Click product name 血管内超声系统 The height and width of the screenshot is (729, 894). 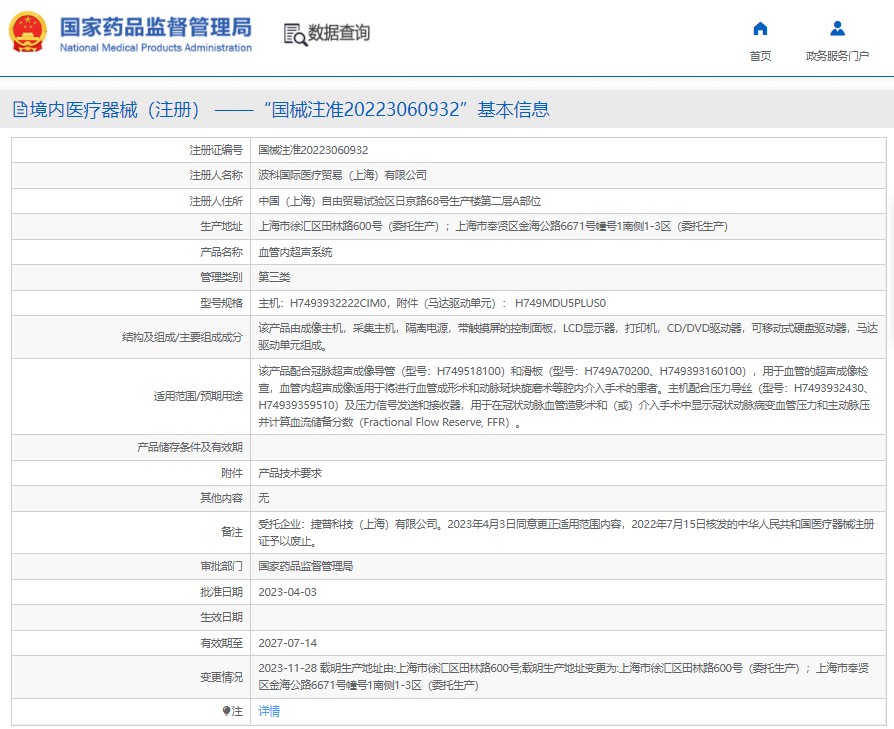(295, 252)
